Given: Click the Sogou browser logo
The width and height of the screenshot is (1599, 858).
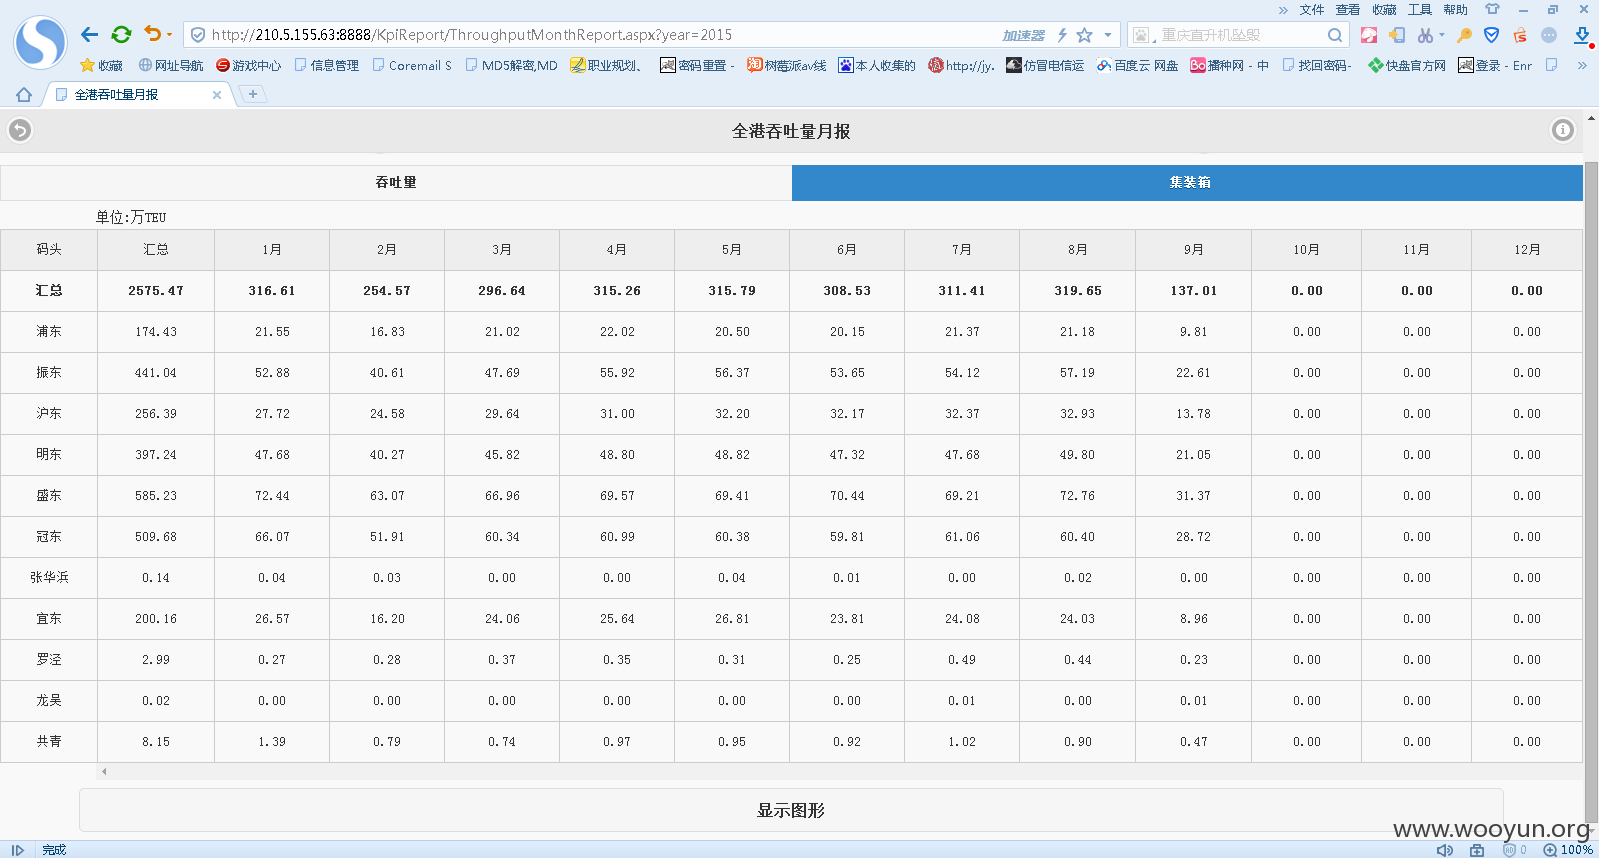Looking at the screenshot, I should (40, 42).
